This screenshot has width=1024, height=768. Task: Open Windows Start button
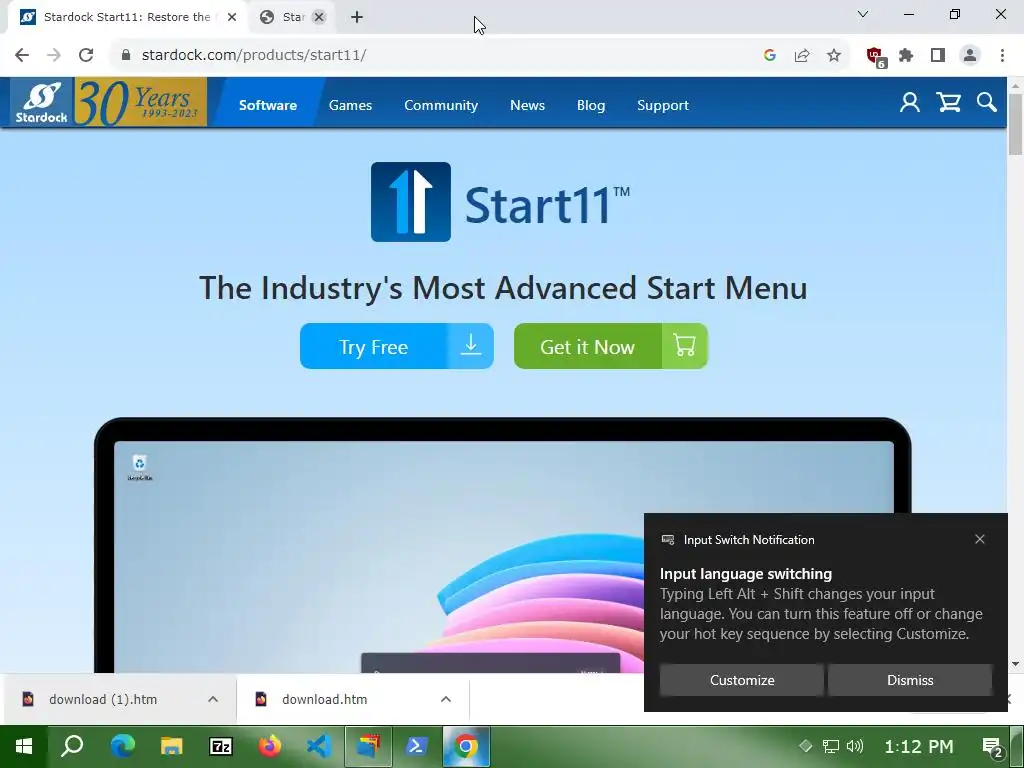coord(24,746)
